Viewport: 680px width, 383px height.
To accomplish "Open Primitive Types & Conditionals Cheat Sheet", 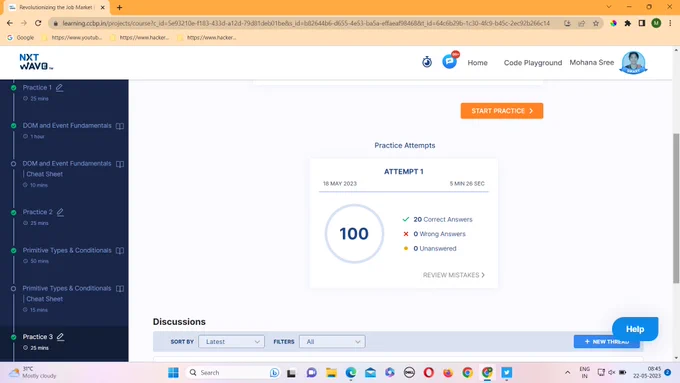I will click(x=67, y=294).
